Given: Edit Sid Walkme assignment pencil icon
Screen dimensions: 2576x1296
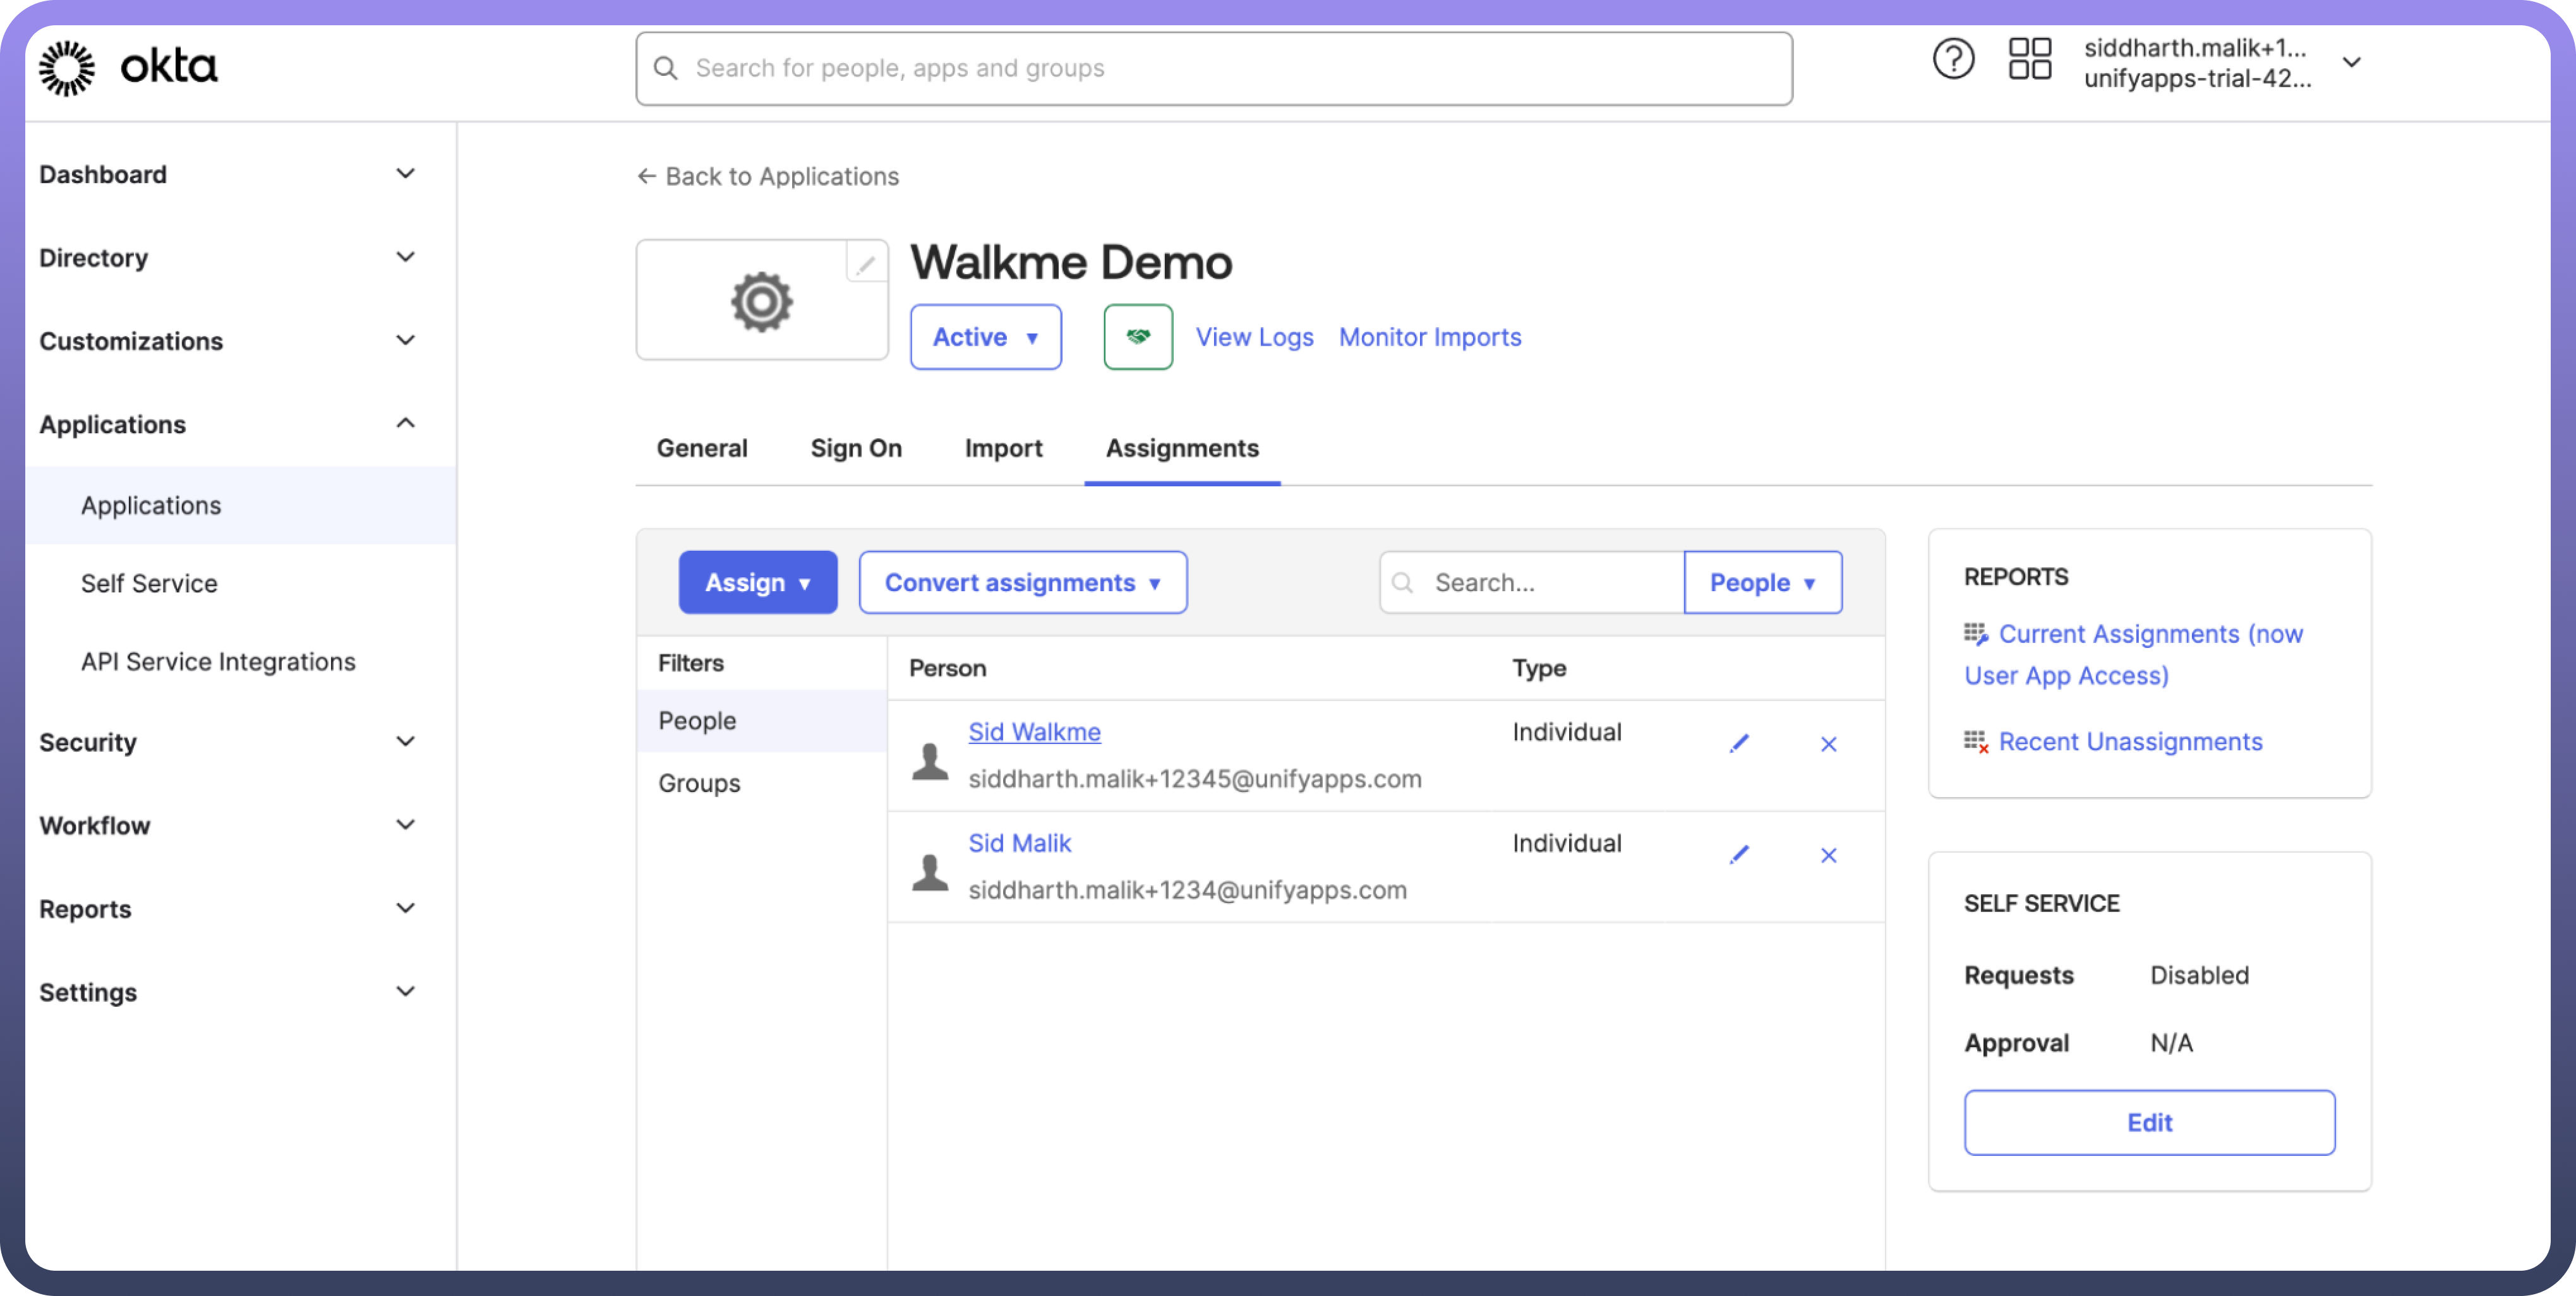Looking at the screenshot, I should tap(1739, 744).
